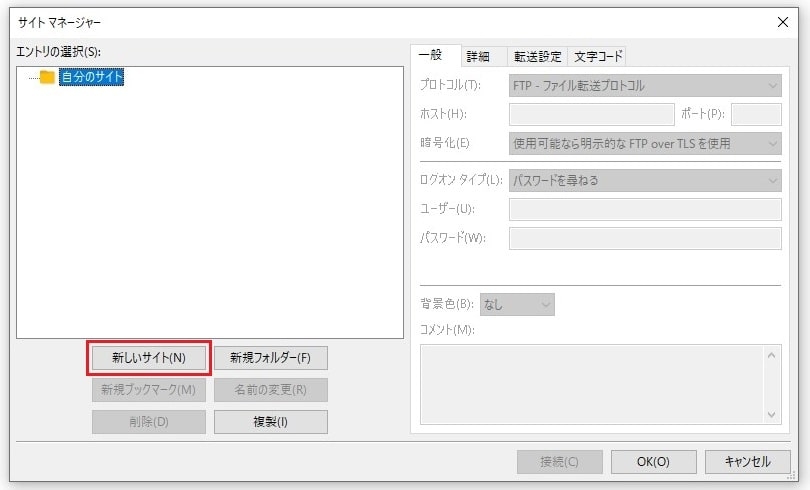Click the yellow folder icon beside 自分のサイト
The width and height of the screenshot is (810, 490).
pos(47,77)
